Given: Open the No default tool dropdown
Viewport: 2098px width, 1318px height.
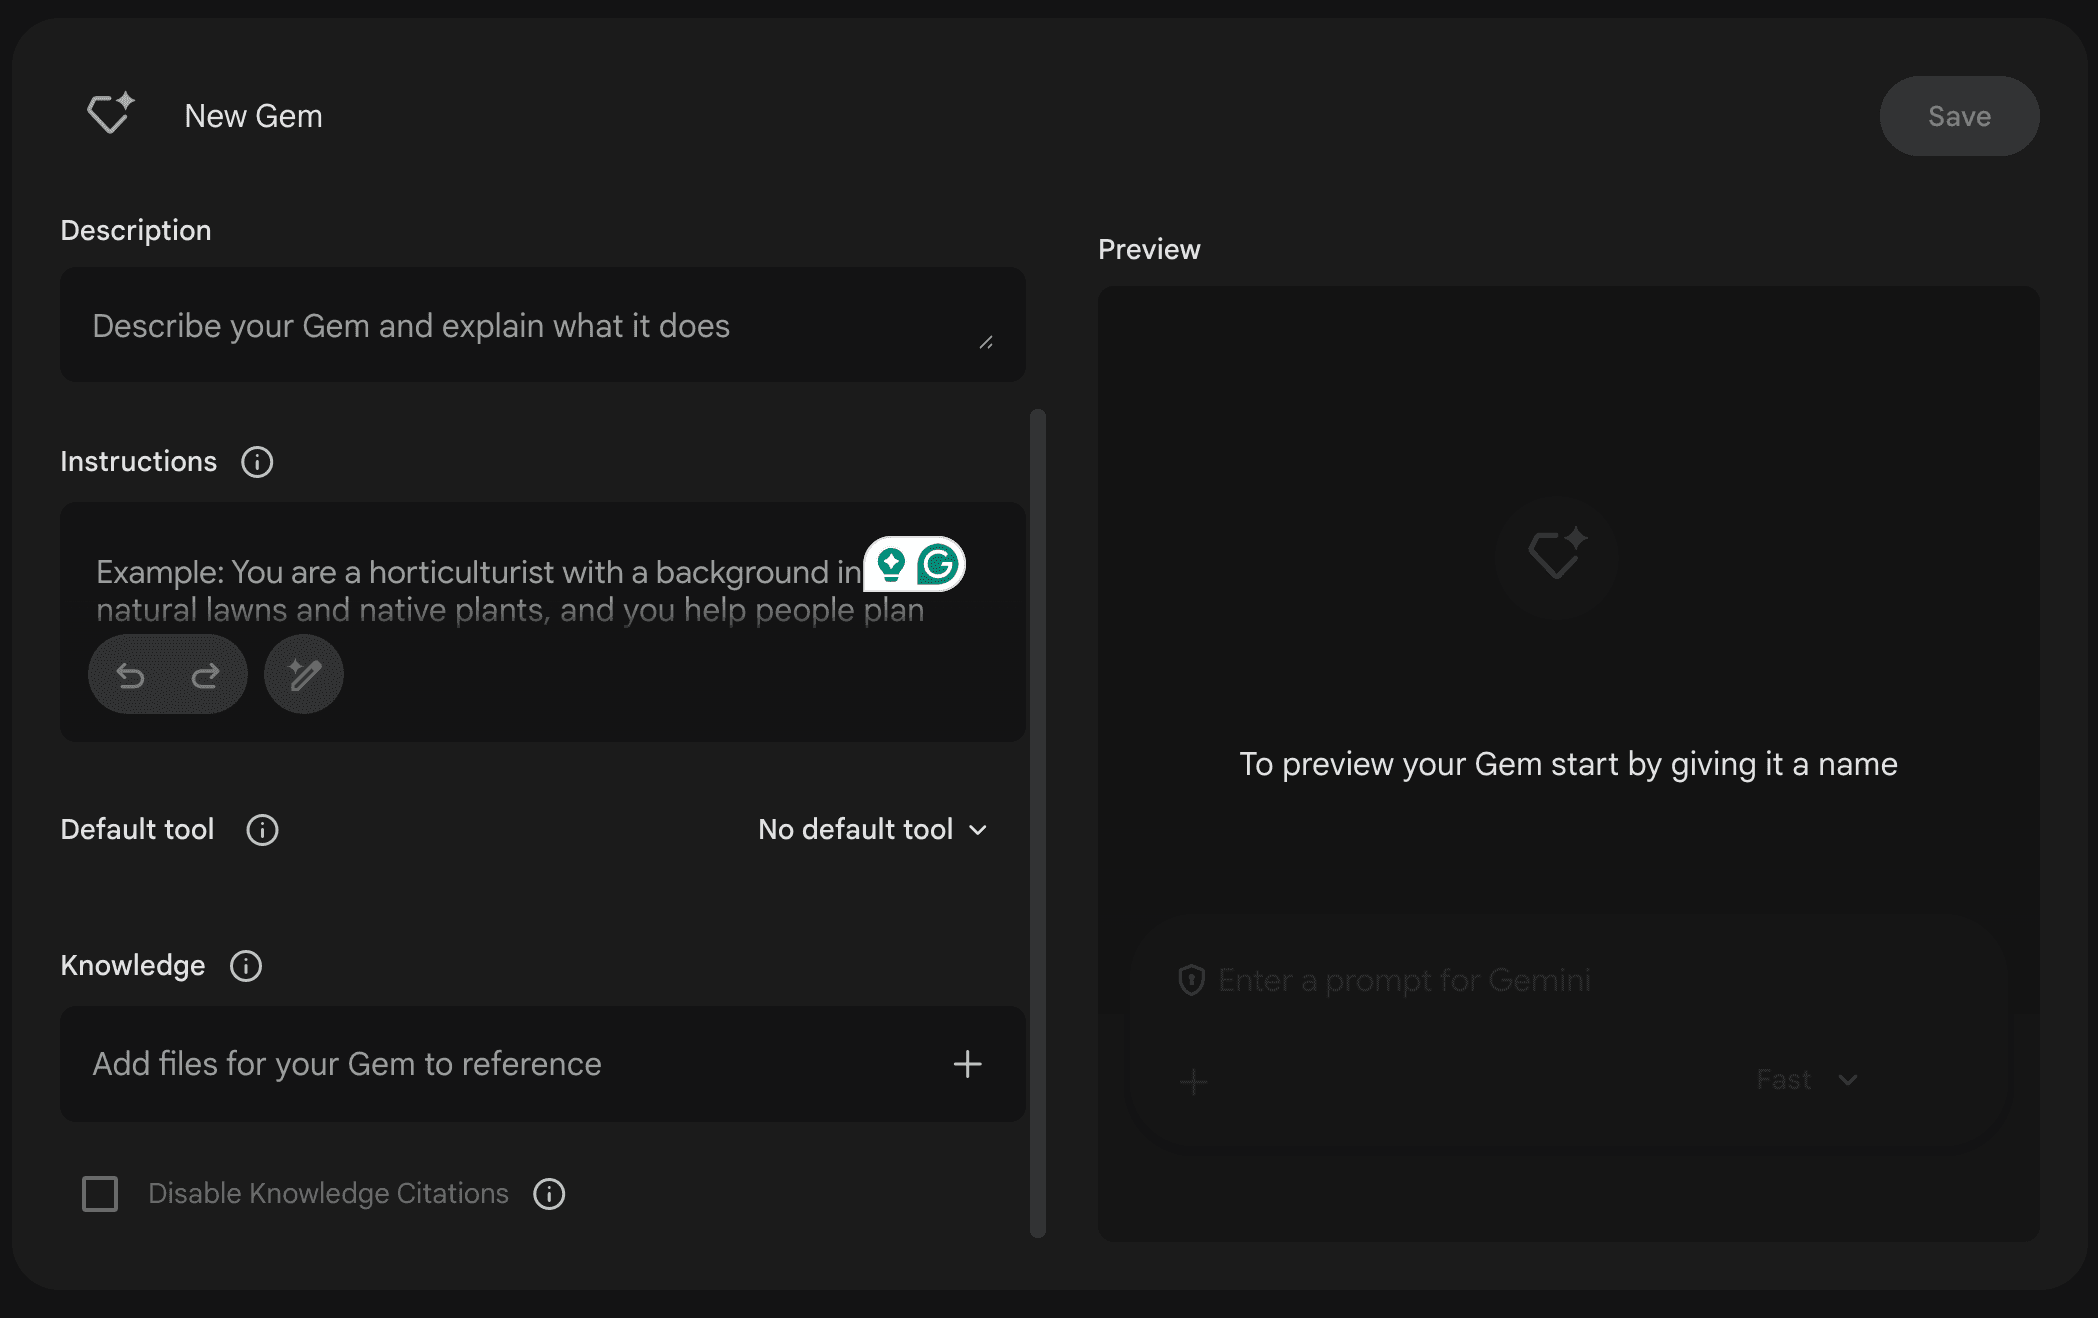Looking at the screenshot, I should pyautogui.click(x=872, y=830).
